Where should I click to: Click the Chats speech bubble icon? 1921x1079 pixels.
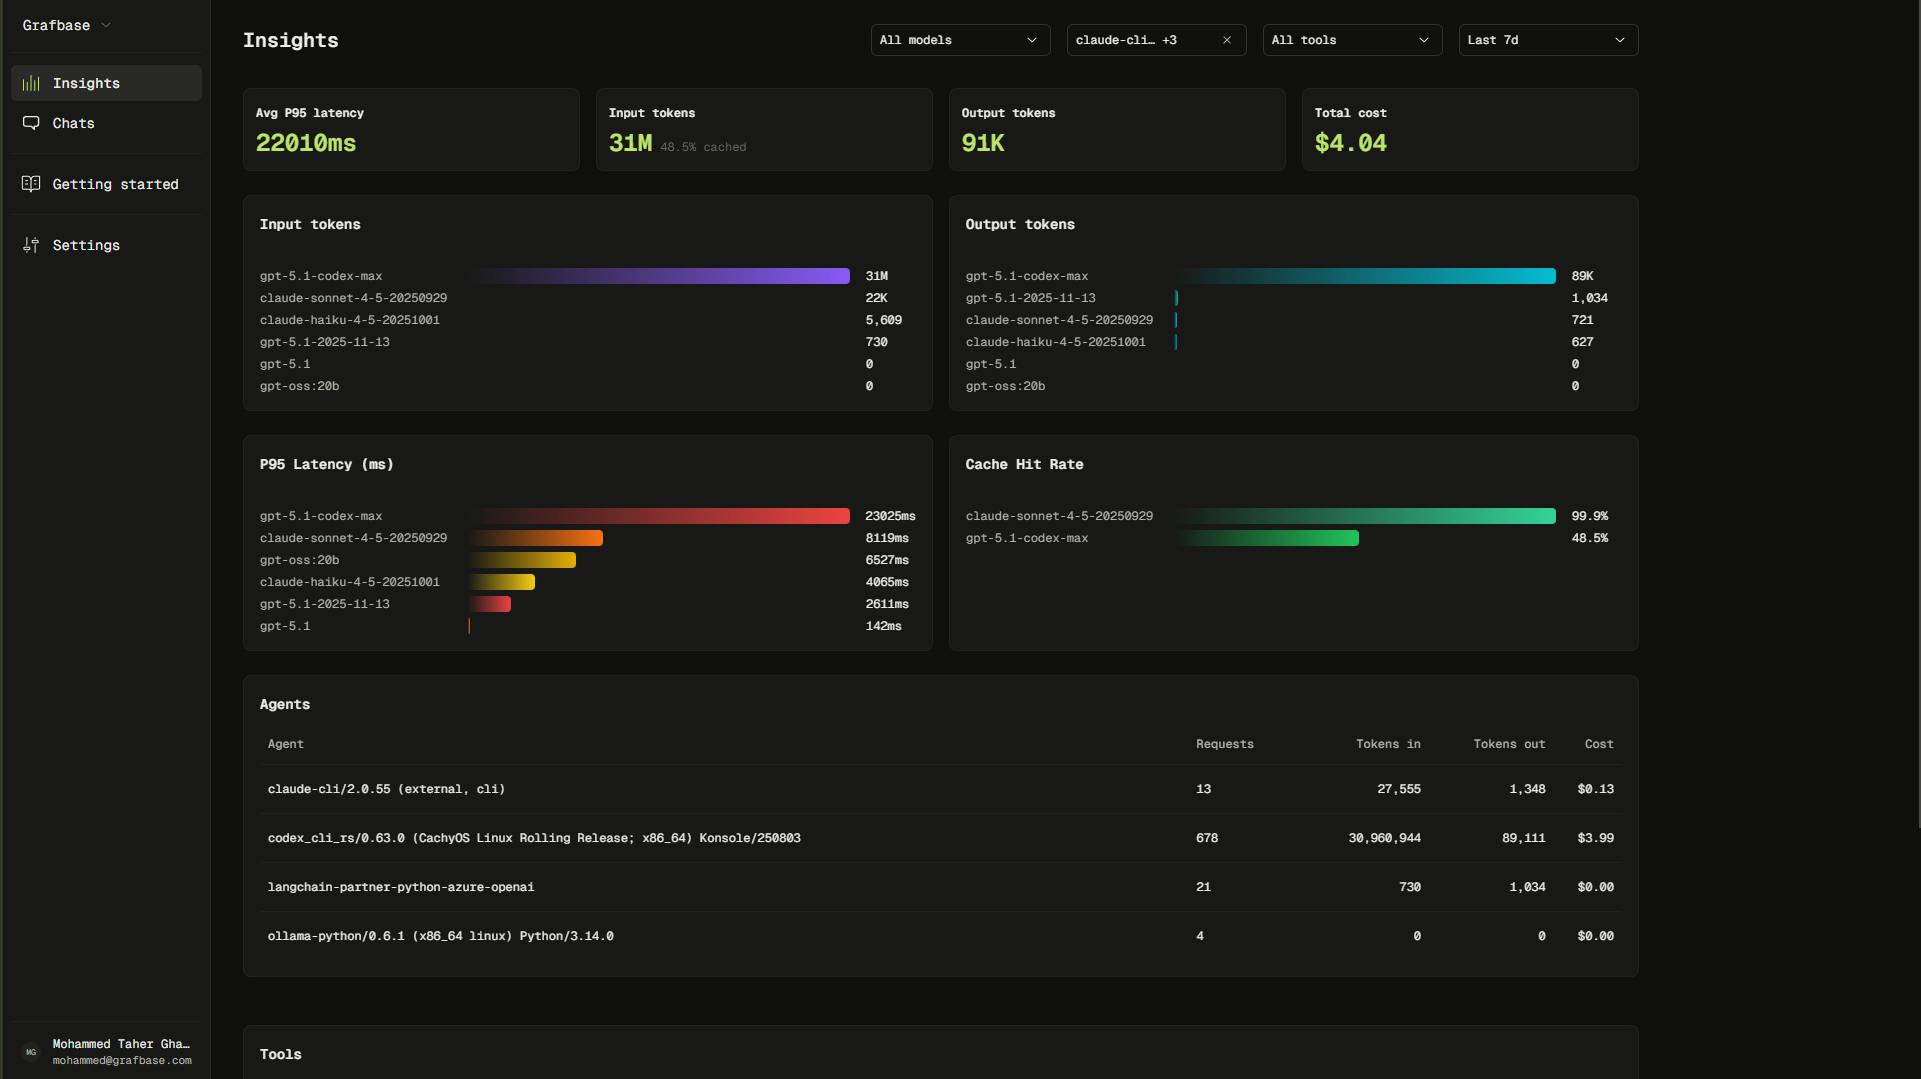(x=31, y=123)
